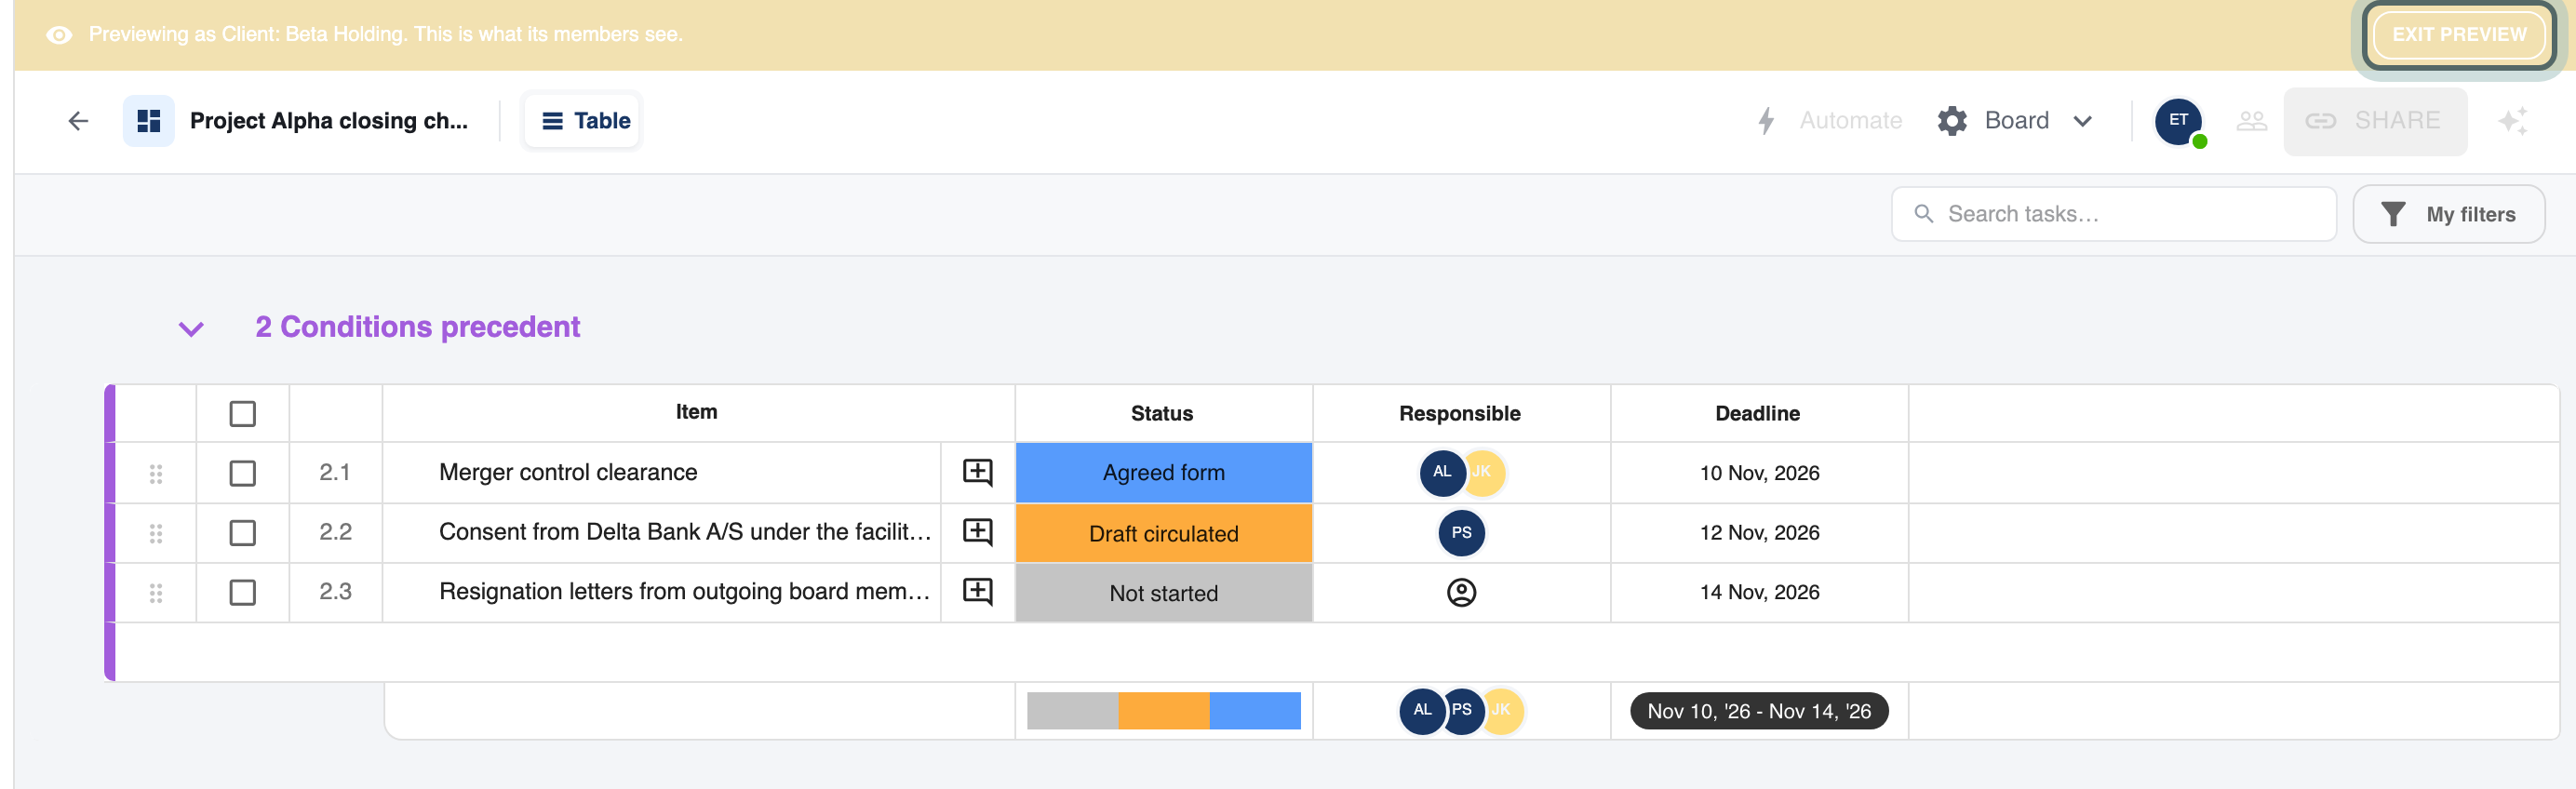This screenshot has width=2576, height=789.
Task: Open the Not started status dropdown
Action: point(1163,593)
